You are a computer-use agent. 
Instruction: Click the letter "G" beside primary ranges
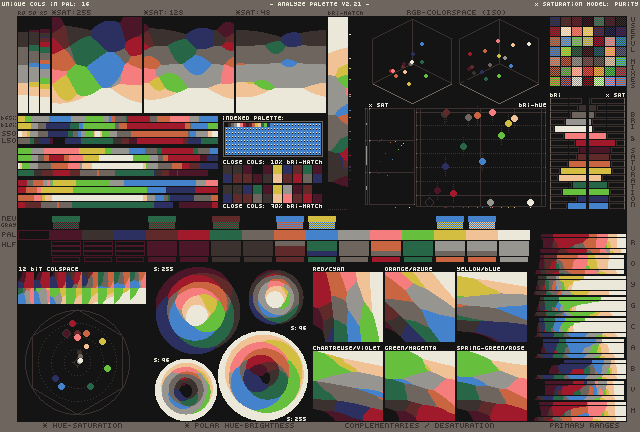[633, 305]
